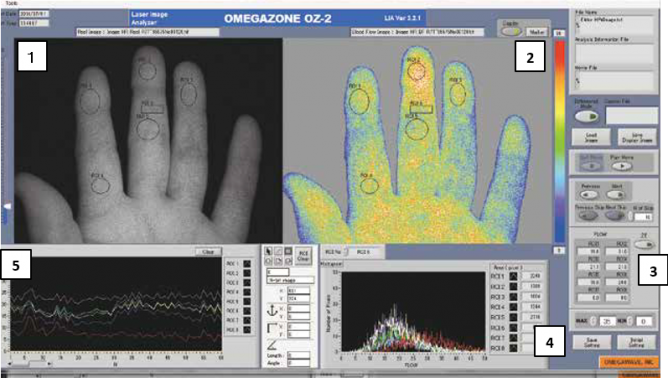668x378 pixels.
Task: Click ROI 4 swatch in time-graph legend
Action: [x=247, y=292]
